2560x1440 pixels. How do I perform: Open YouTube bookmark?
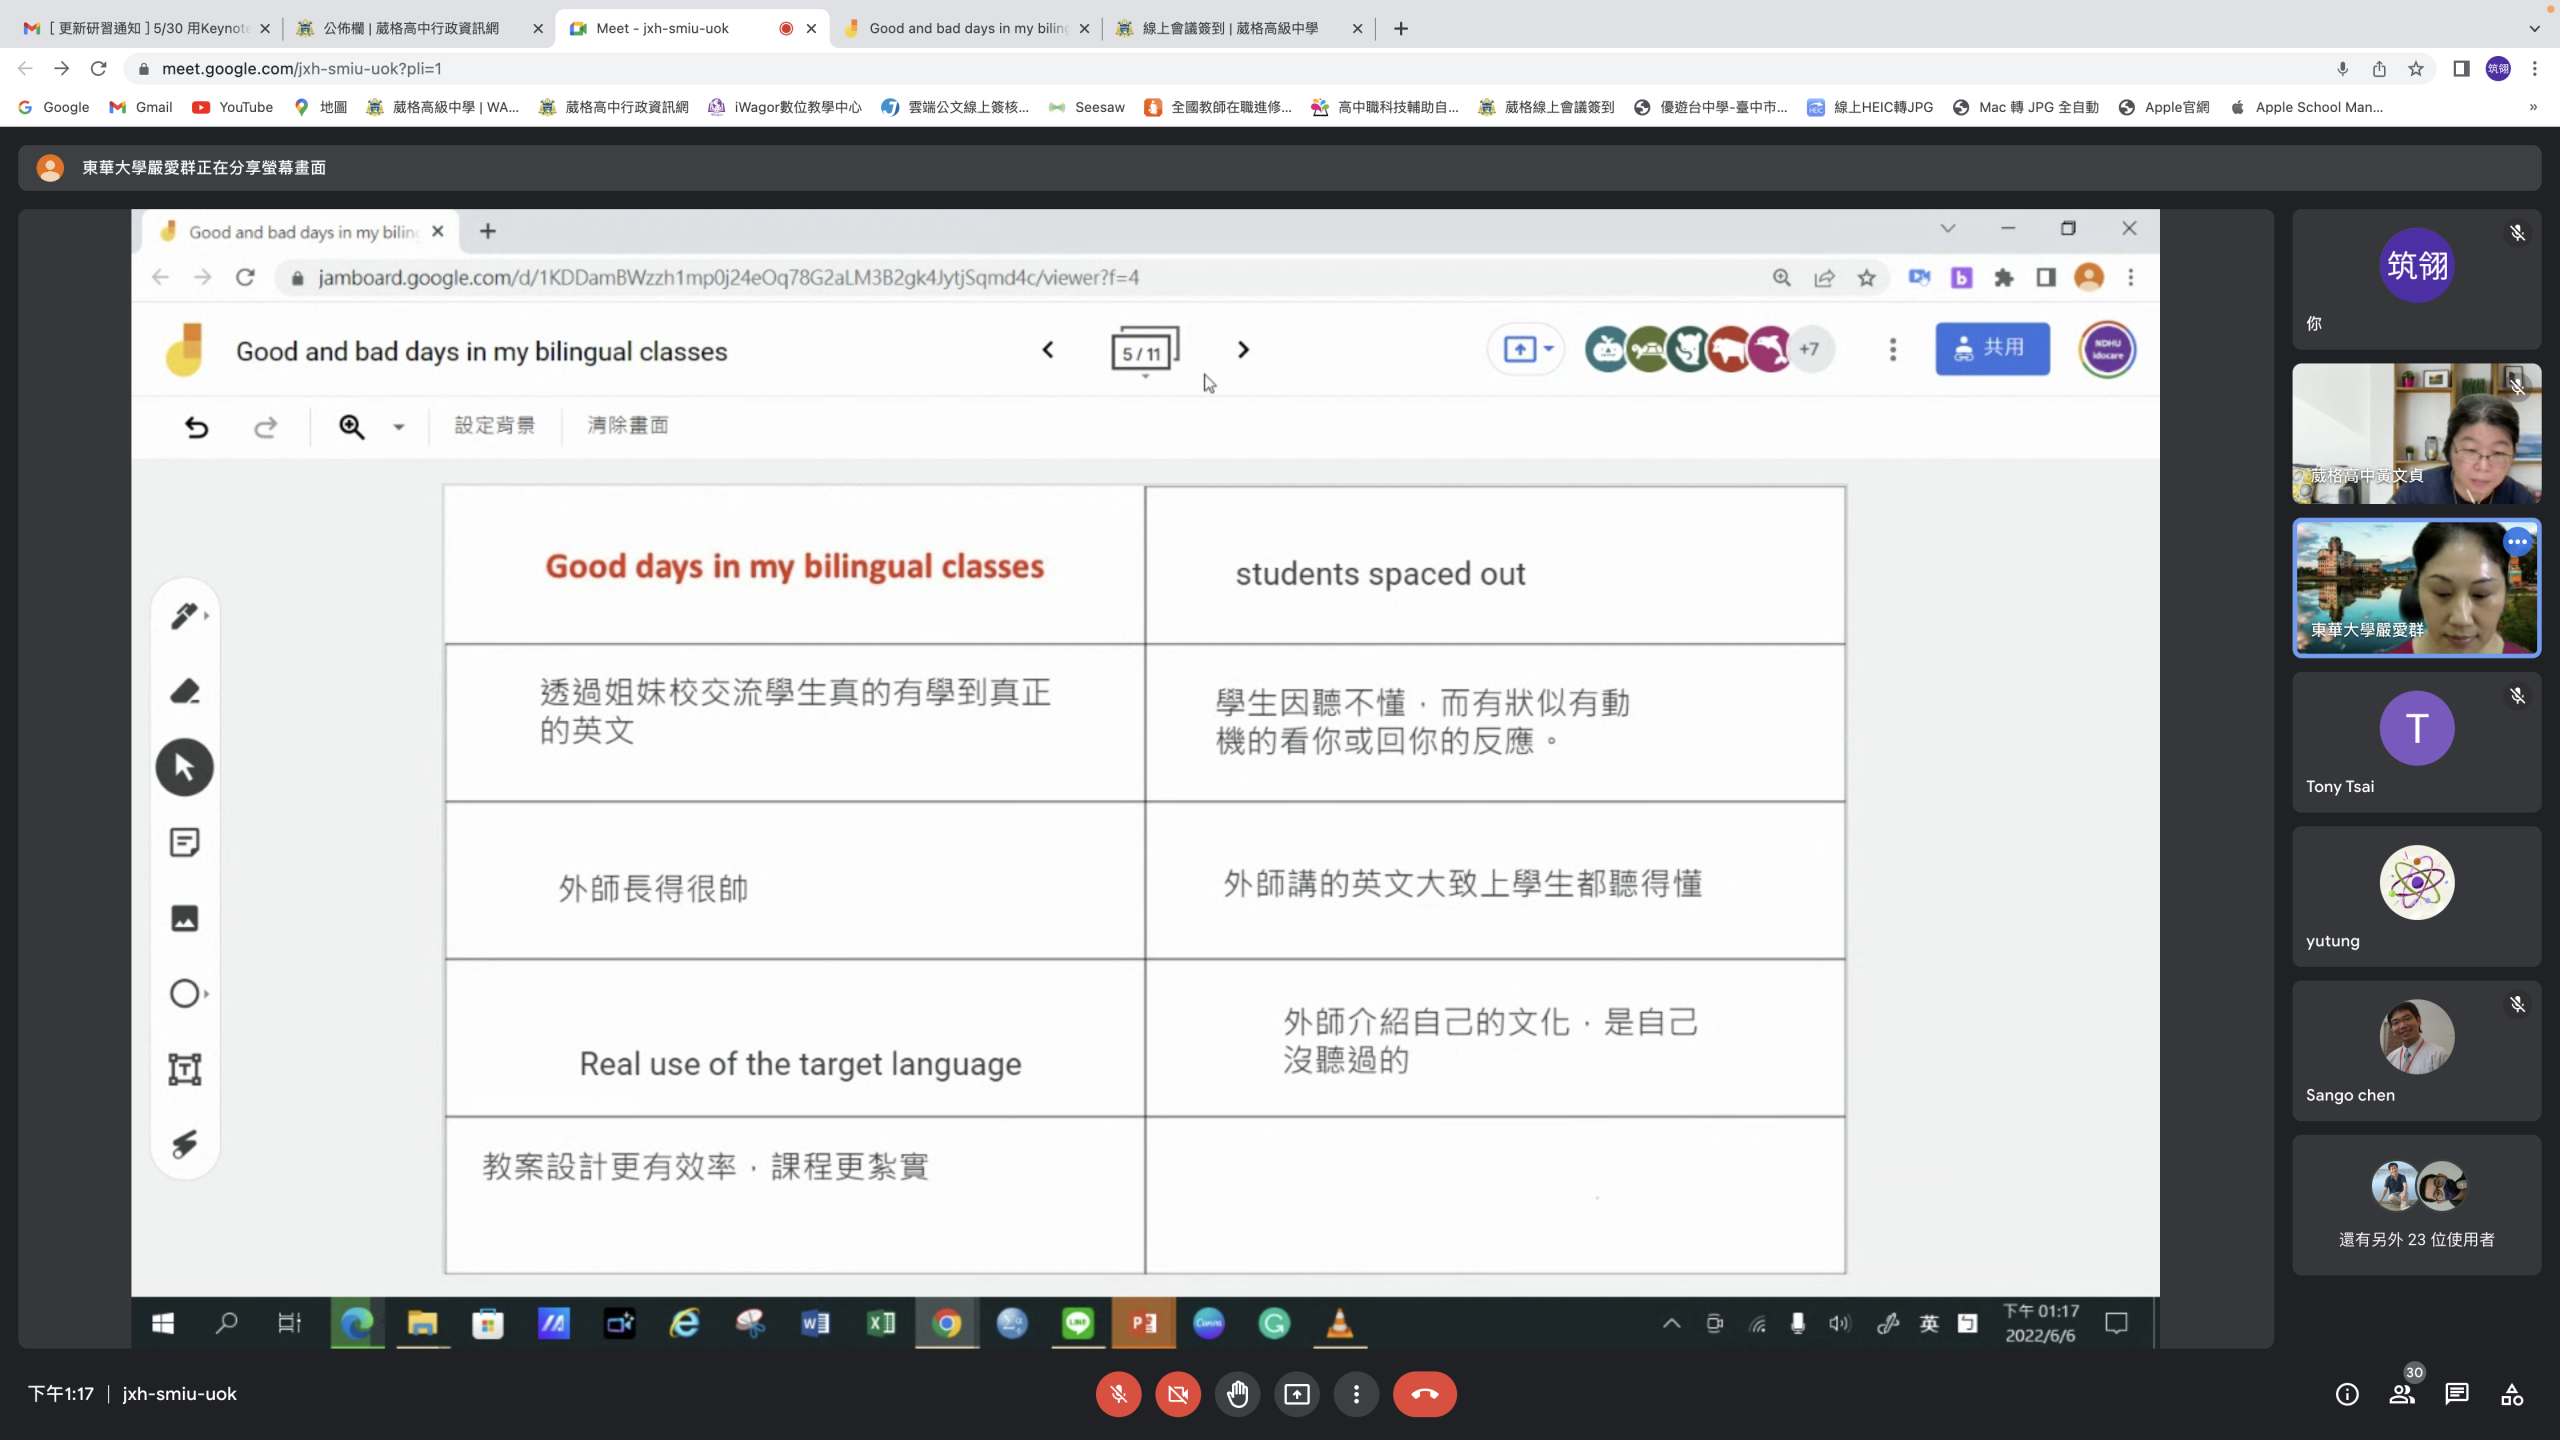coord(232,107)
